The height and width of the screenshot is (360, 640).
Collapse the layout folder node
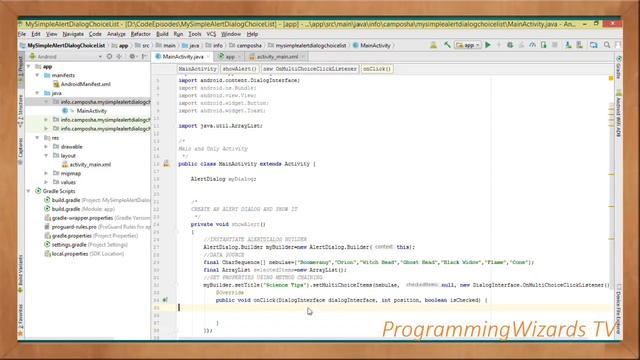[46, 156]
